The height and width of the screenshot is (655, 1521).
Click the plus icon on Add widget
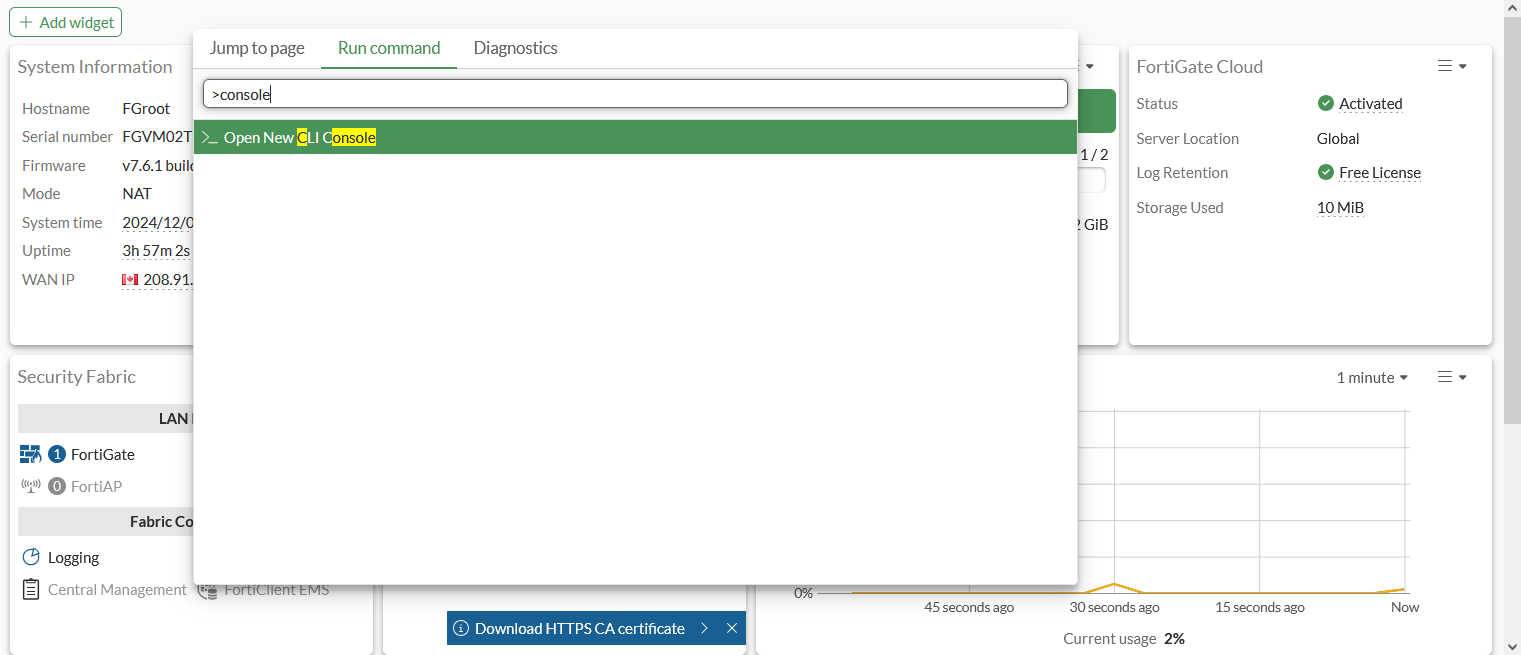click(26, 22)
